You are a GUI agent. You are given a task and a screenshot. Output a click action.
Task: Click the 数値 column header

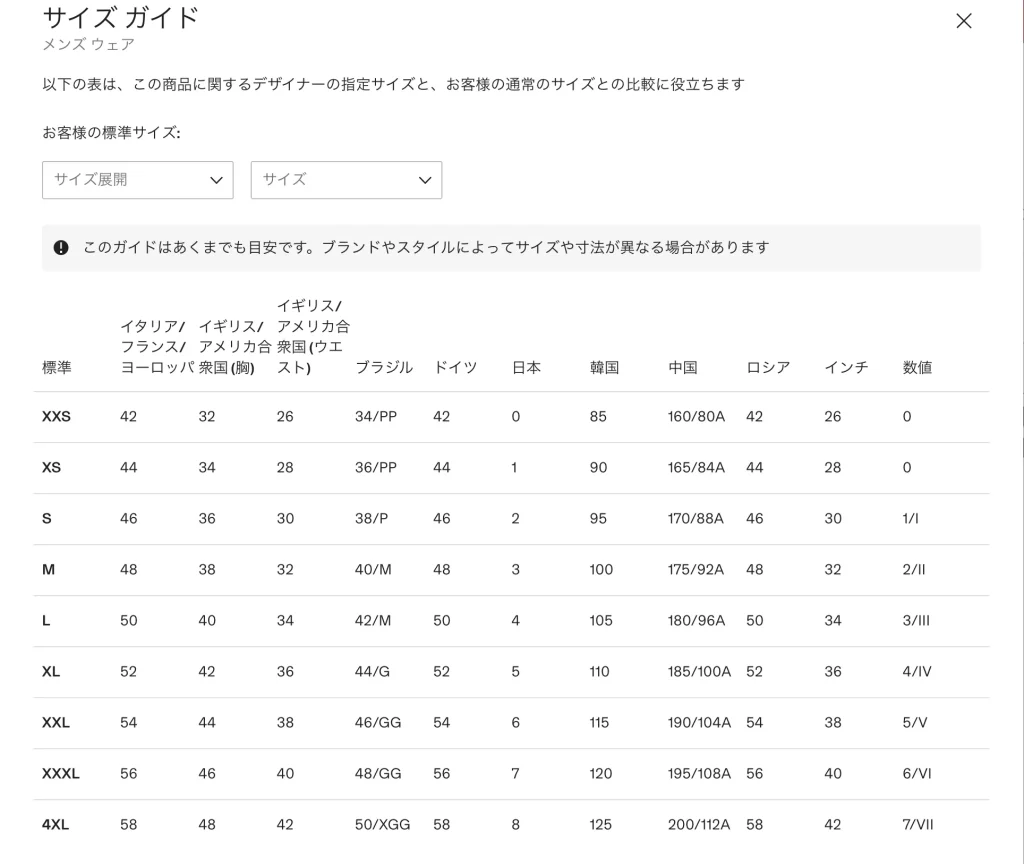click(917, 368)
